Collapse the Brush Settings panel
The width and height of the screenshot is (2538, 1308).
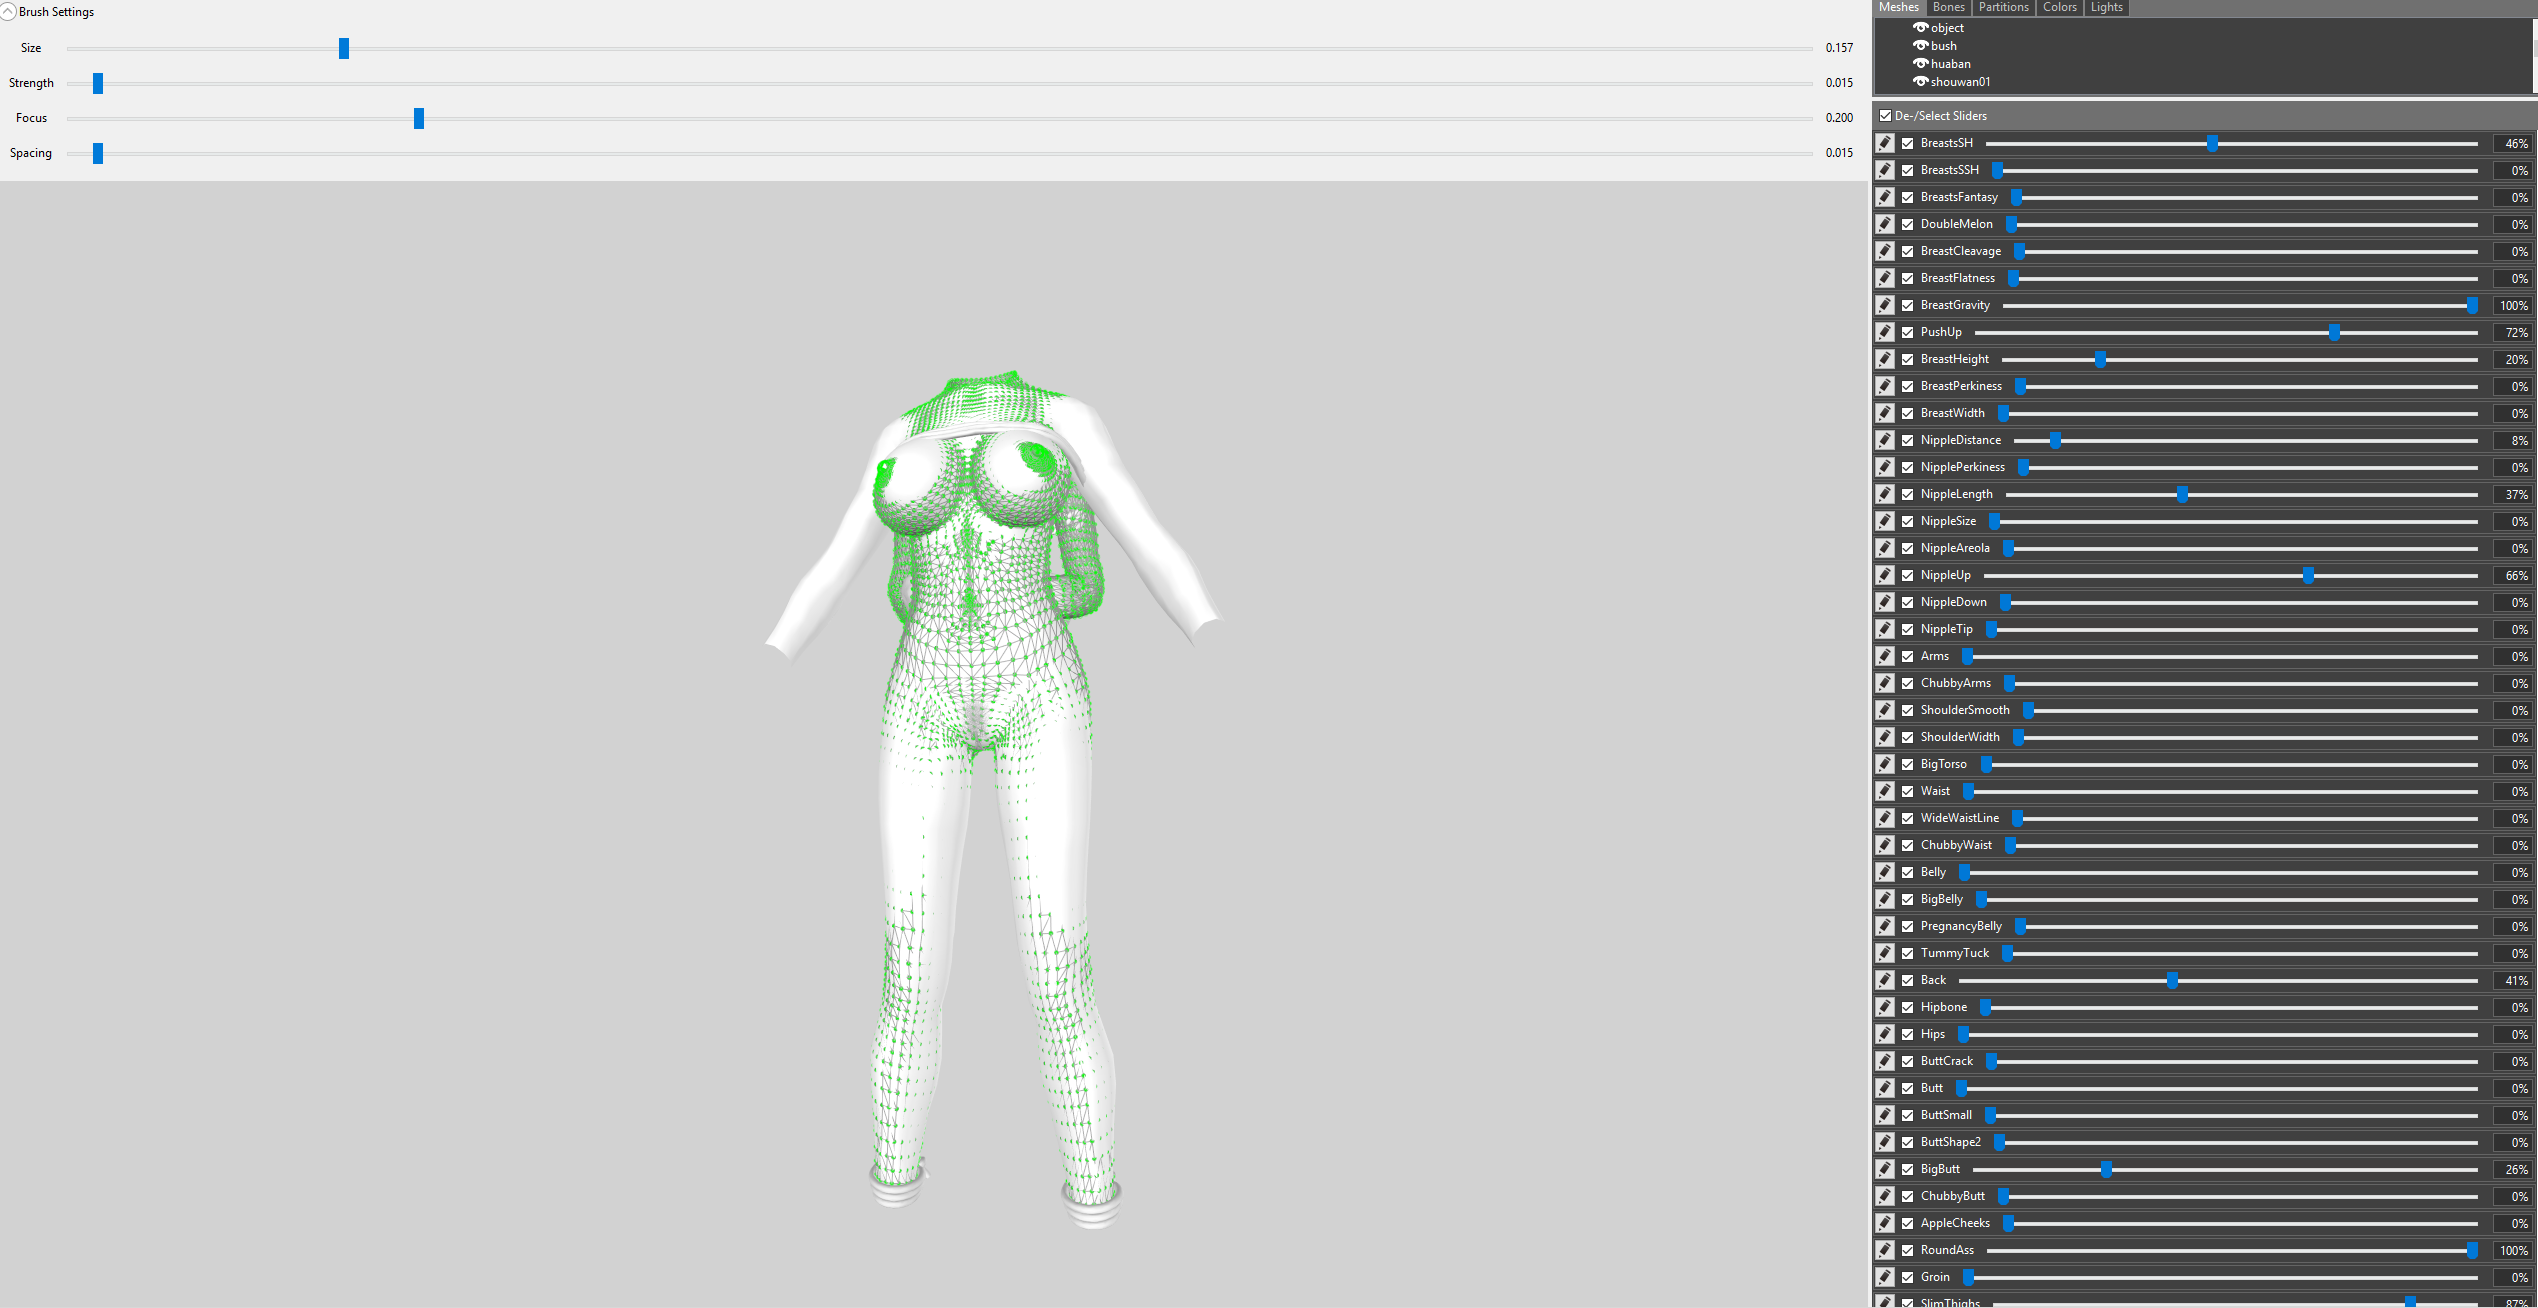click(x=8, y=12)
